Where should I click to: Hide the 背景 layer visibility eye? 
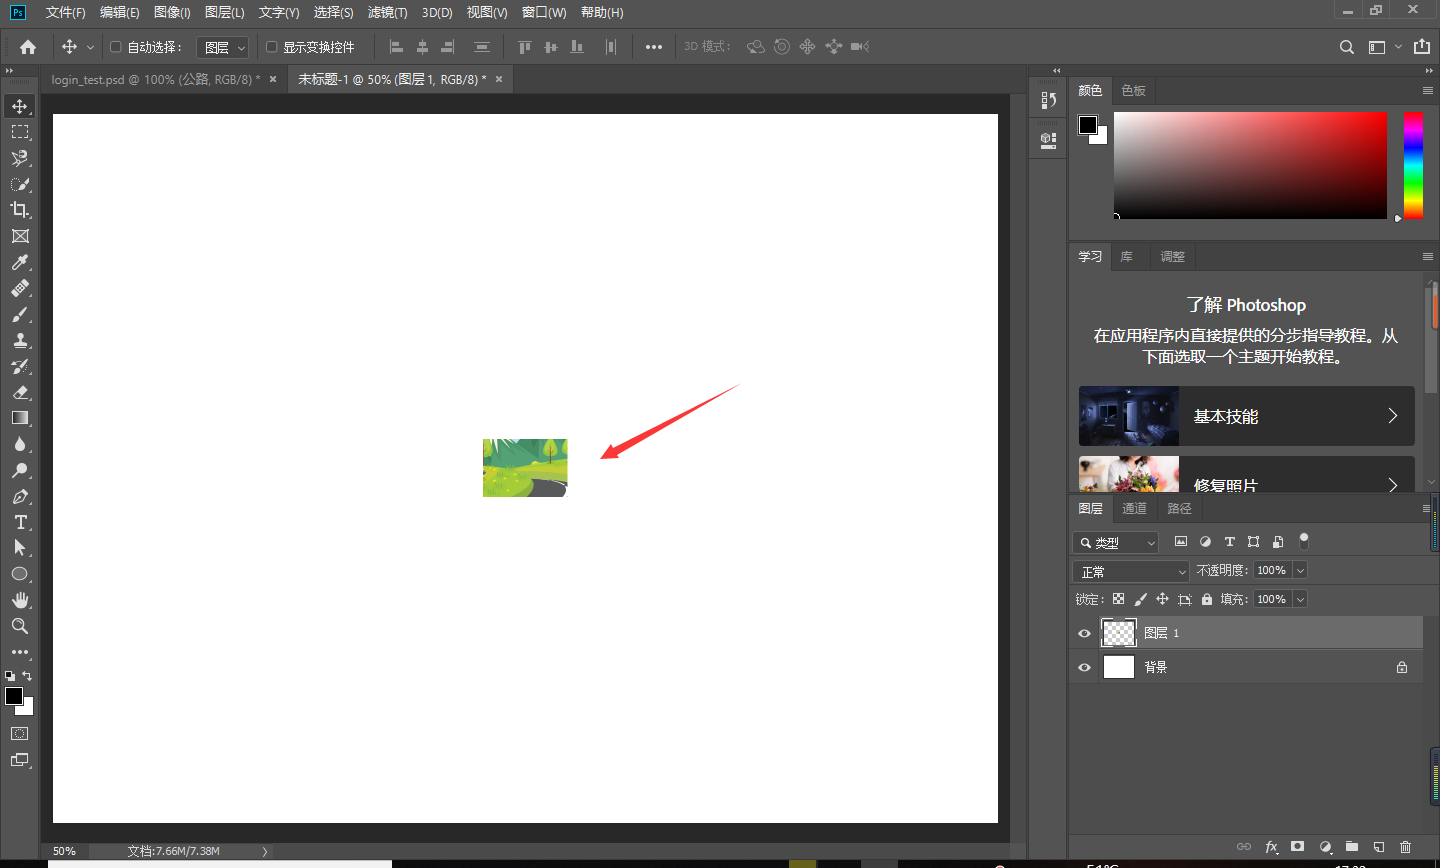[x=1084, y=667]
